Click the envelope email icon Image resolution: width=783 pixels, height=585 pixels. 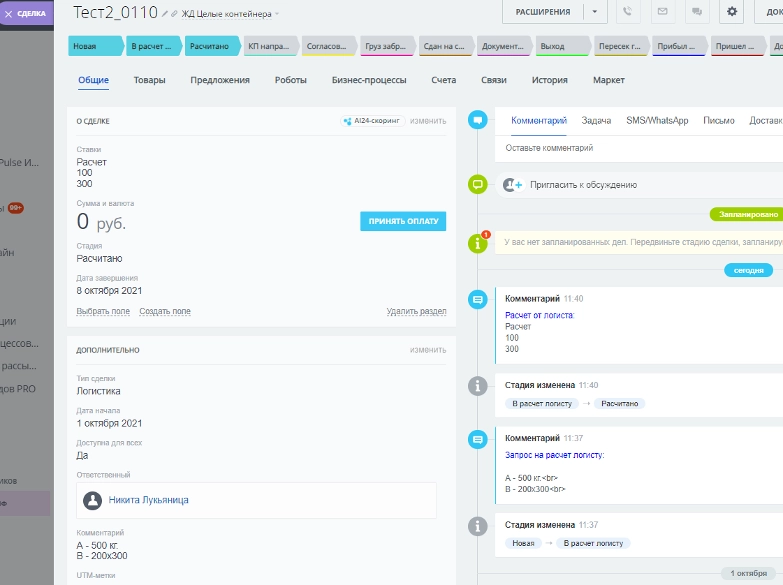click(x=661, y=12)
